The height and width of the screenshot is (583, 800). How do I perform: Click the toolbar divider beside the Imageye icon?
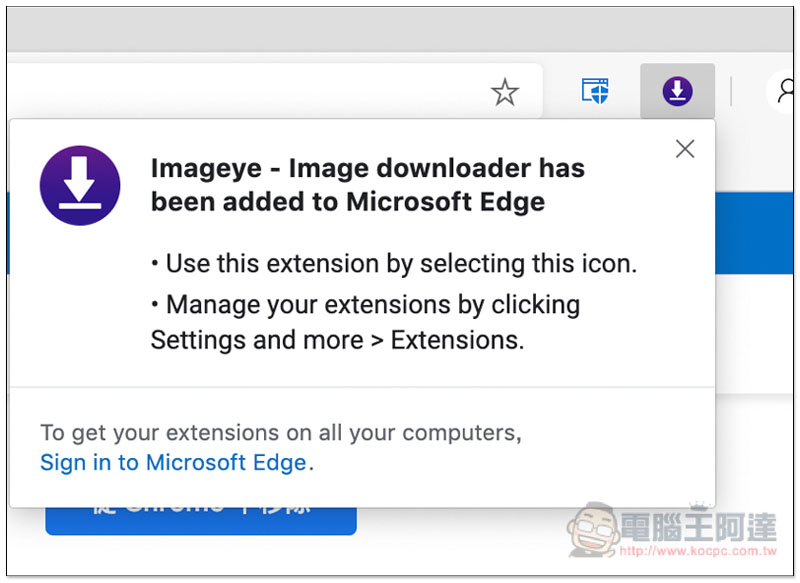(x=731, y=92)
